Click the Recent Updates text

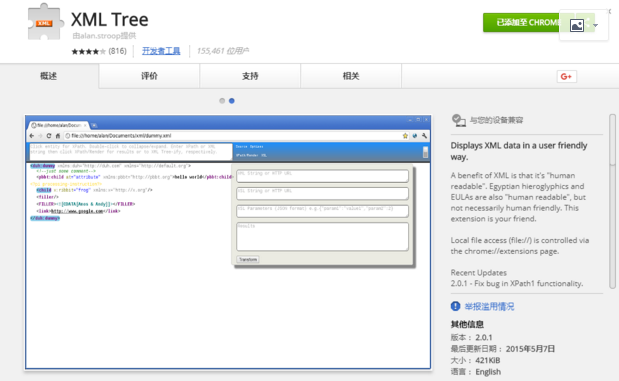click(x=478, y=272)
